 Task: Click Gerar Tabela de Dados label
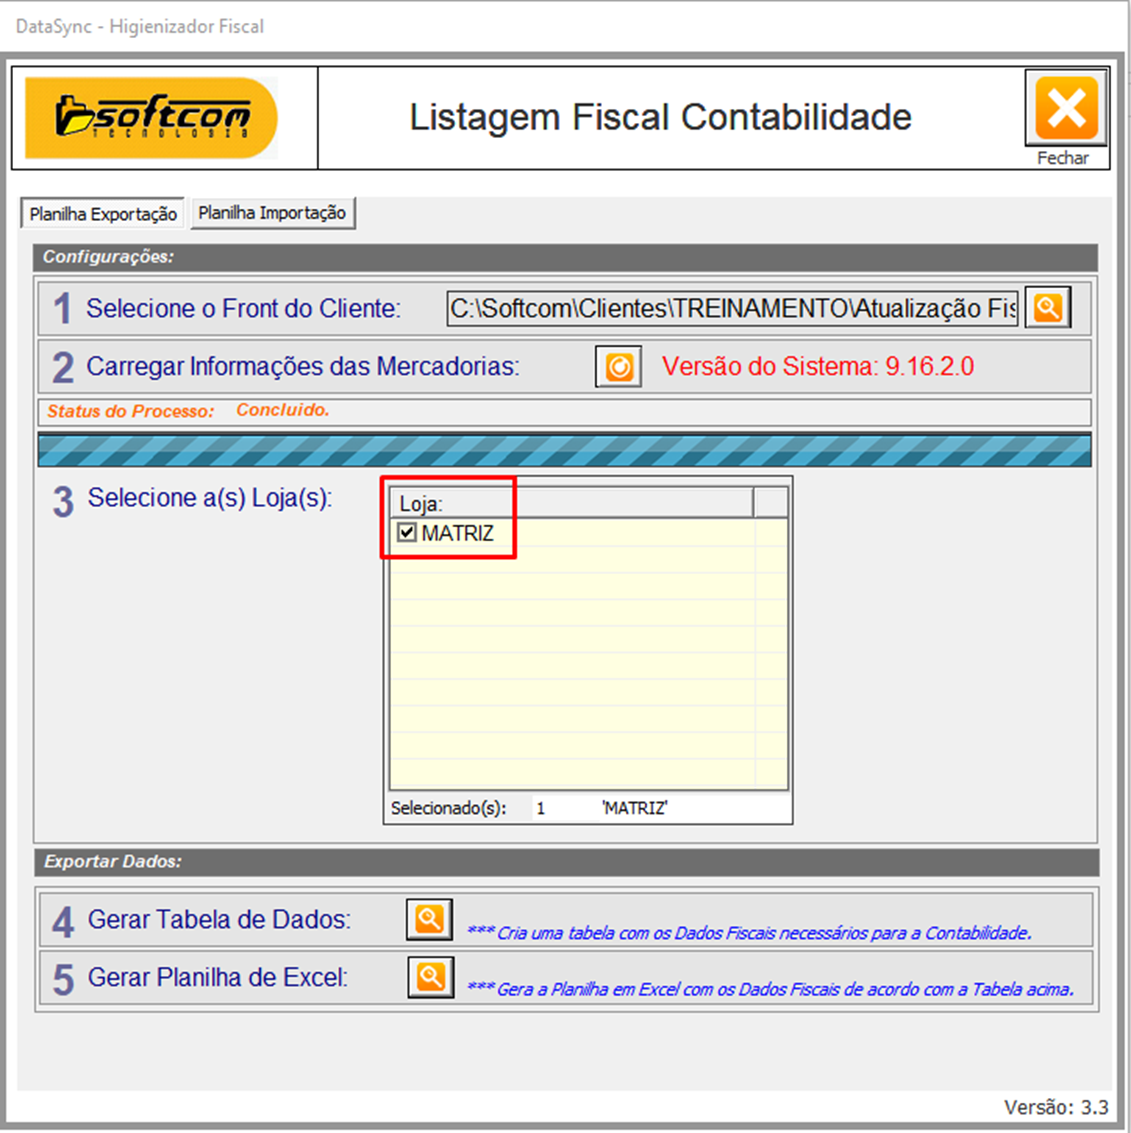[x=219, y=919]
